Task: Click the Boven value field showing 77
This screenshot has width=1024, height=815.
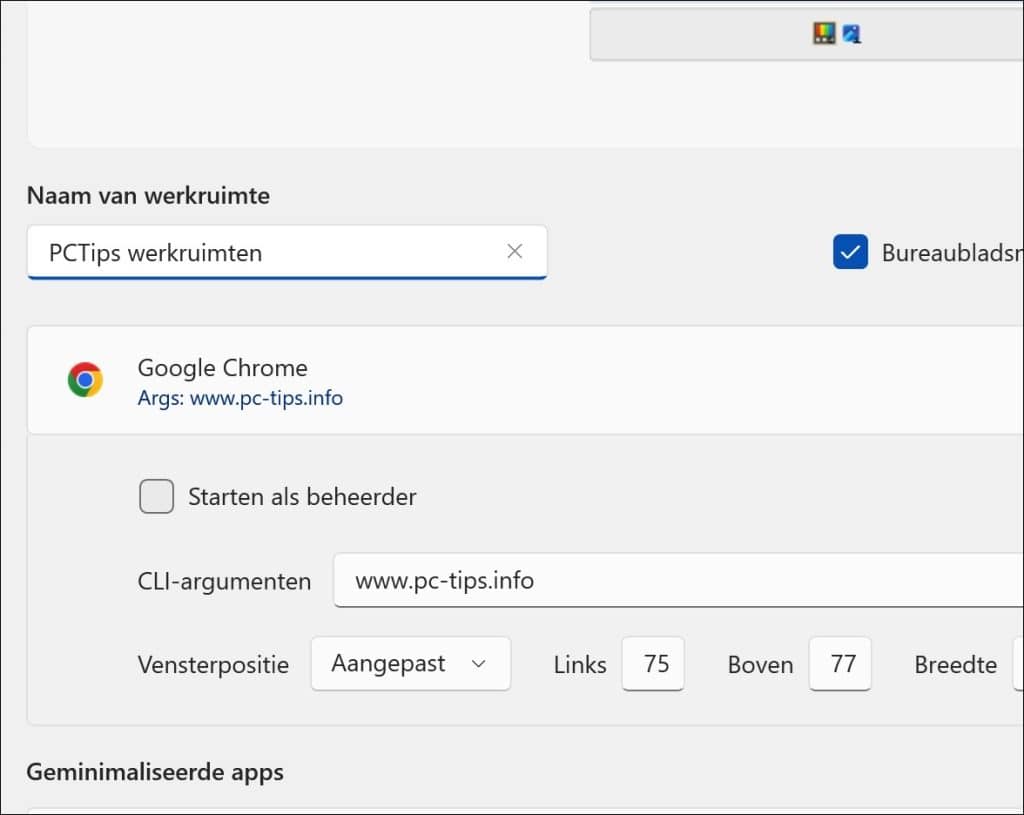Action: pyautogui.click(x=840, y=663)
